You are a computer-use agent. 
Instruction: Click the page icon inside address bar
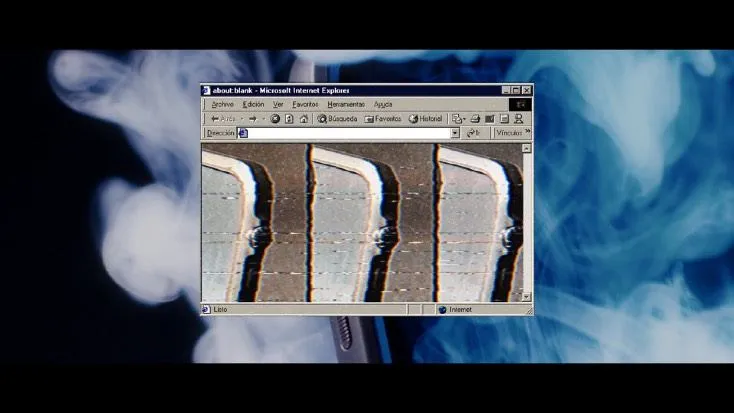(243, 133)
